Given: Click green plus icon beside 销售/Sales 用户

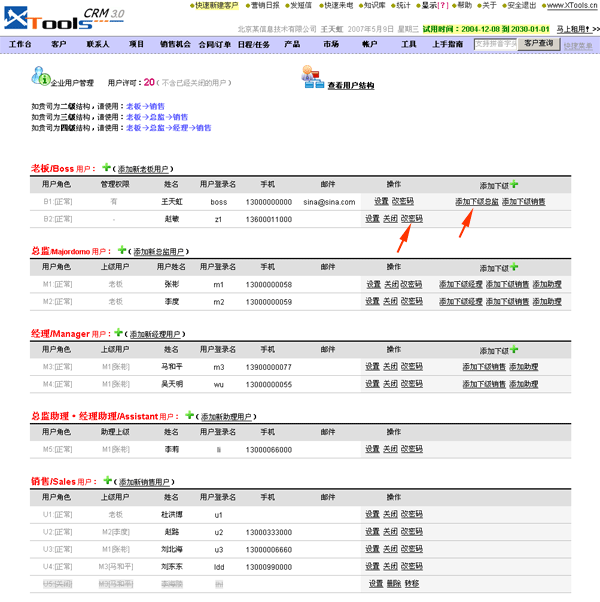Looking at the screenshot, I should (108, 479).
